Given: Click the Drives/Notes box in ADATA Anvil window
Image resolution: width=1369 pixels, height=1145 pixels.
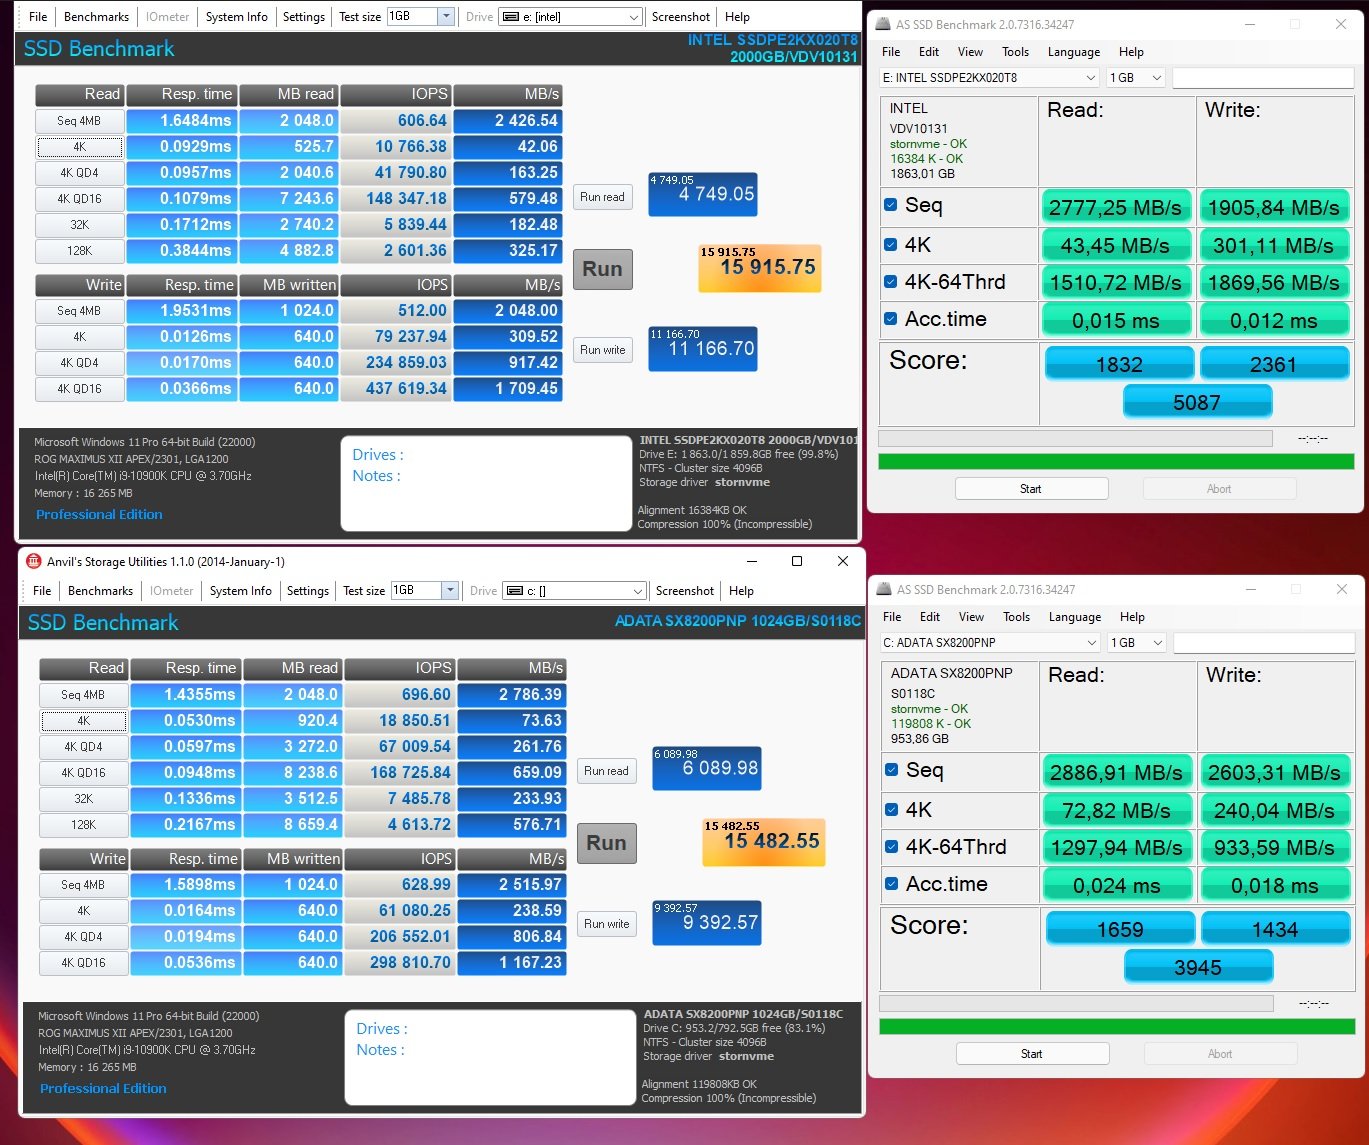Looking at the screenshot, I should [x=490, y=1057].
